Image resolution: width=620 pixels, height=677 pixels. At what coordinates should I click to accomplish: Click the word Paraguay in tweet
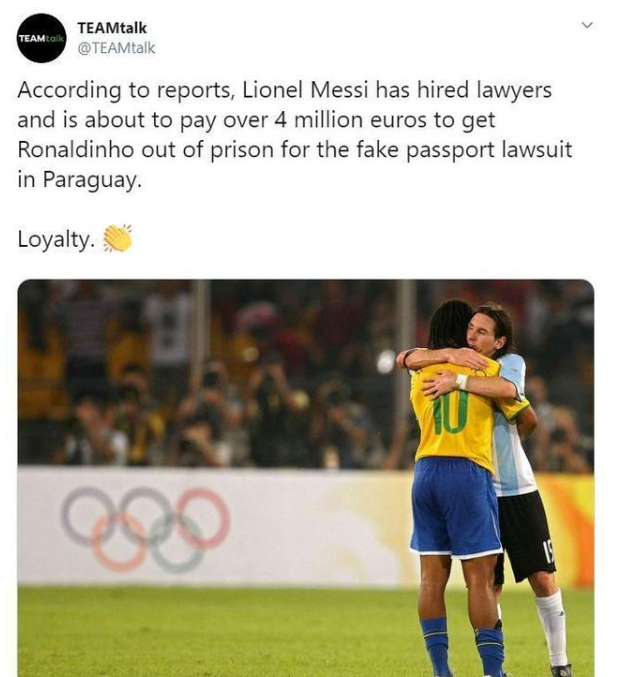coord(92,180)
